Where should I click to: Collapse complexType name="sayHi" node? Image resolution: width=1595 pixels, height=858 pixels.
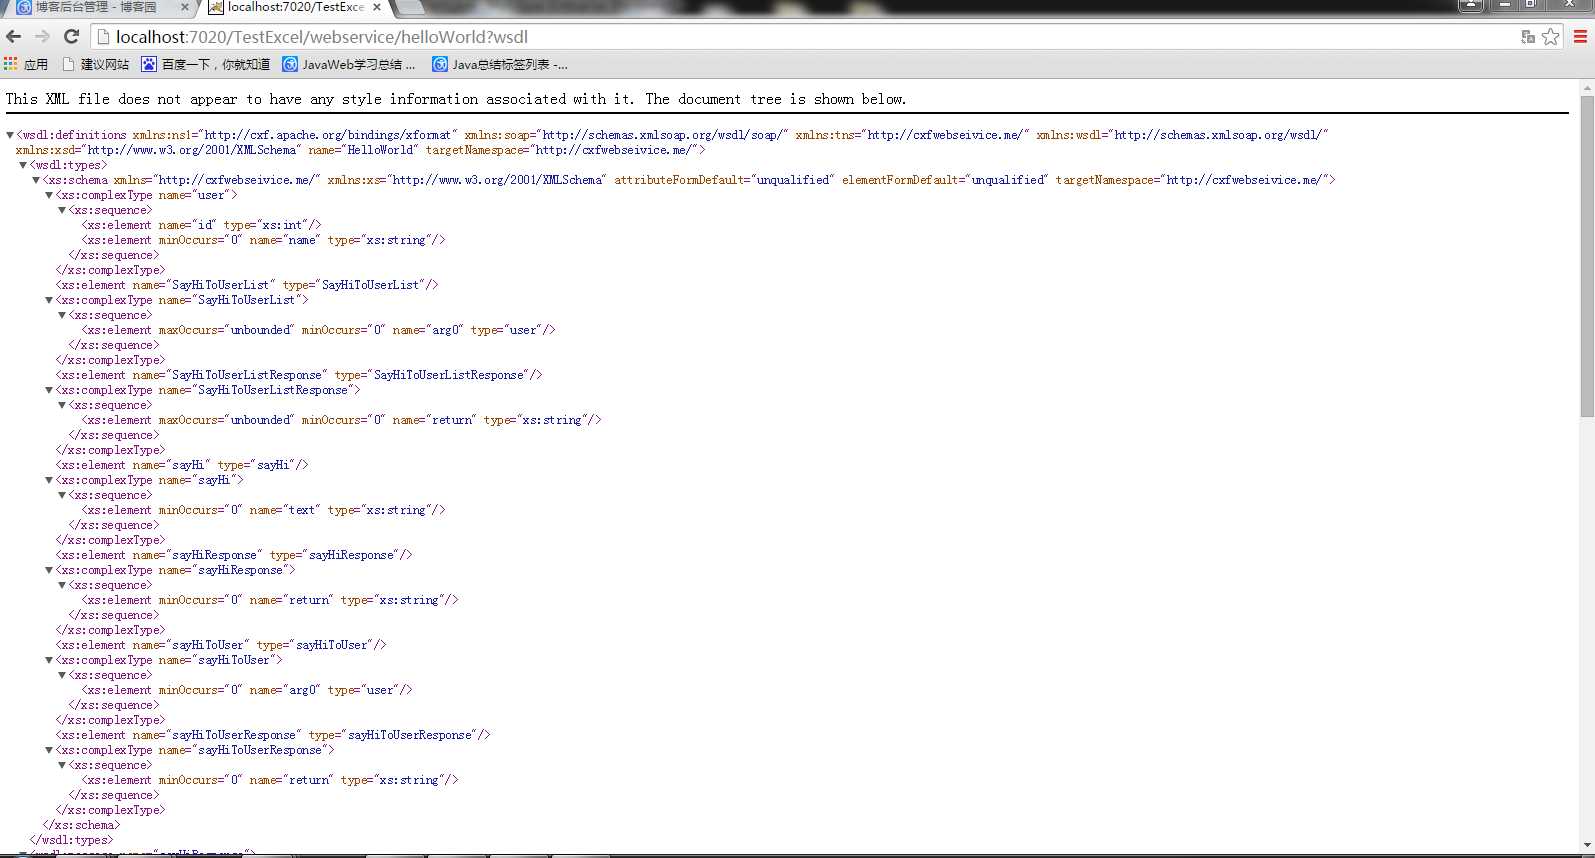tap(49, 480)
